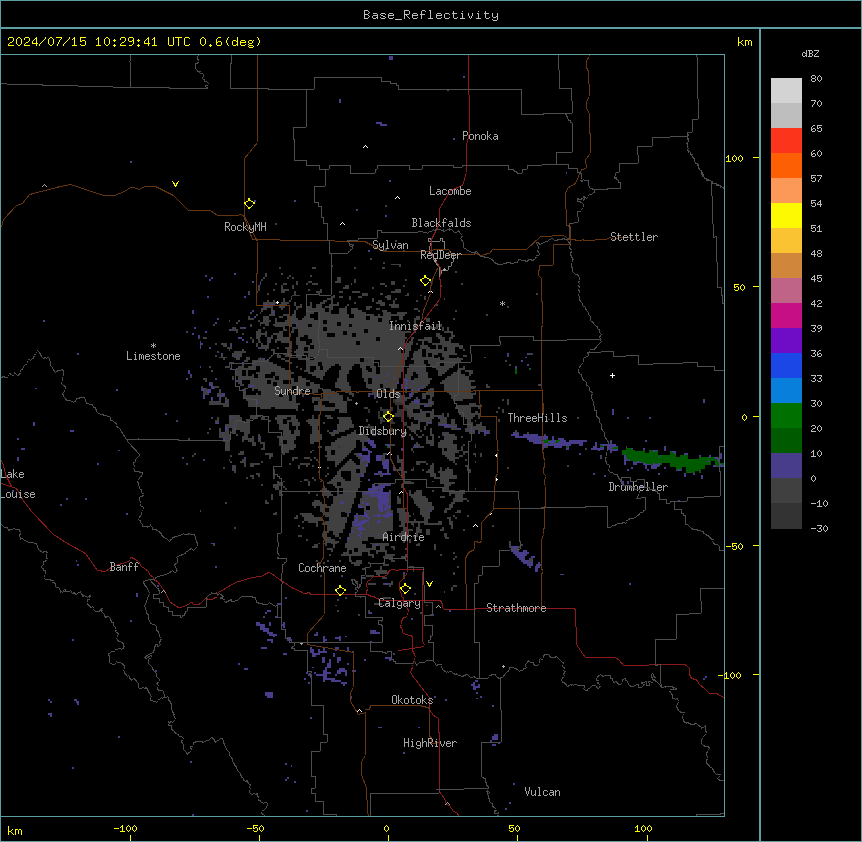Click the 50 km tick on bottom axis

514,828
